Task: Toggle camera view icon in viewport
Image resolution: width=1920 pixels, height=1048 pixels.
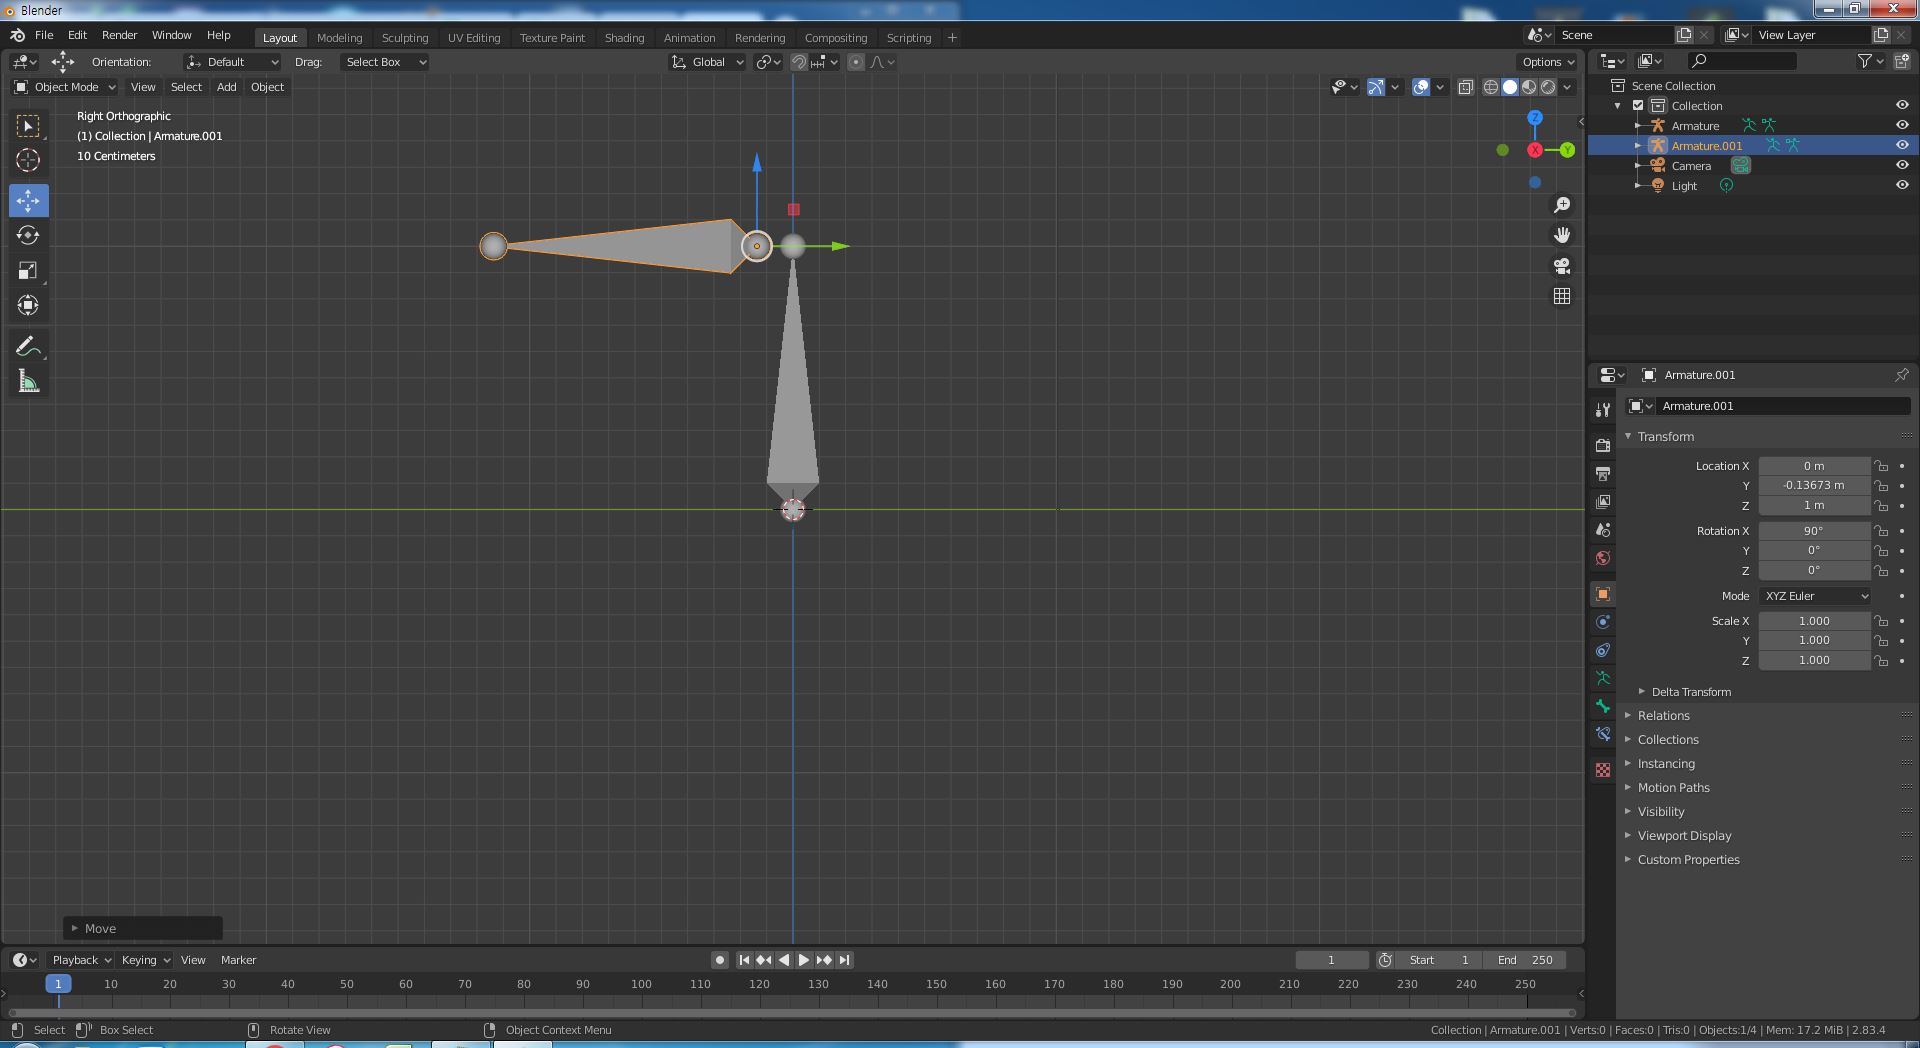Action: point(1562,266)
